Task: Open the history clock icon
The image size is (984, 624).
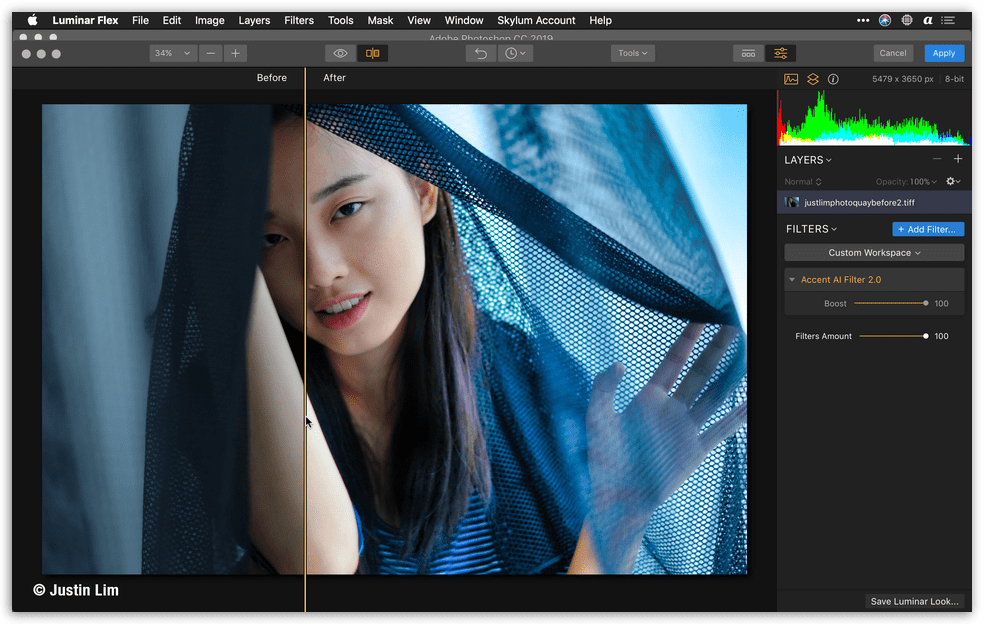Action: tap(511, 53)
